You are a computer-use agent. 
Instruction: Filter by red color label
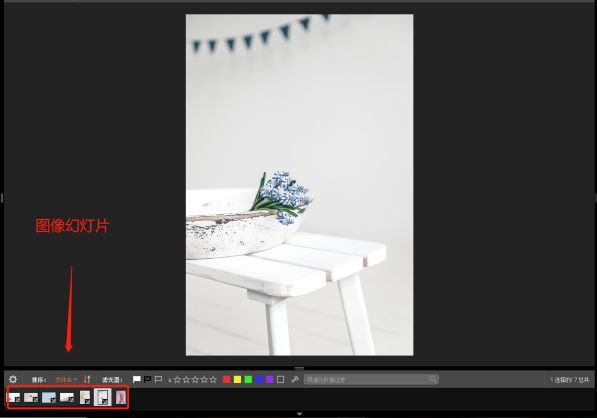click(227, 380)
